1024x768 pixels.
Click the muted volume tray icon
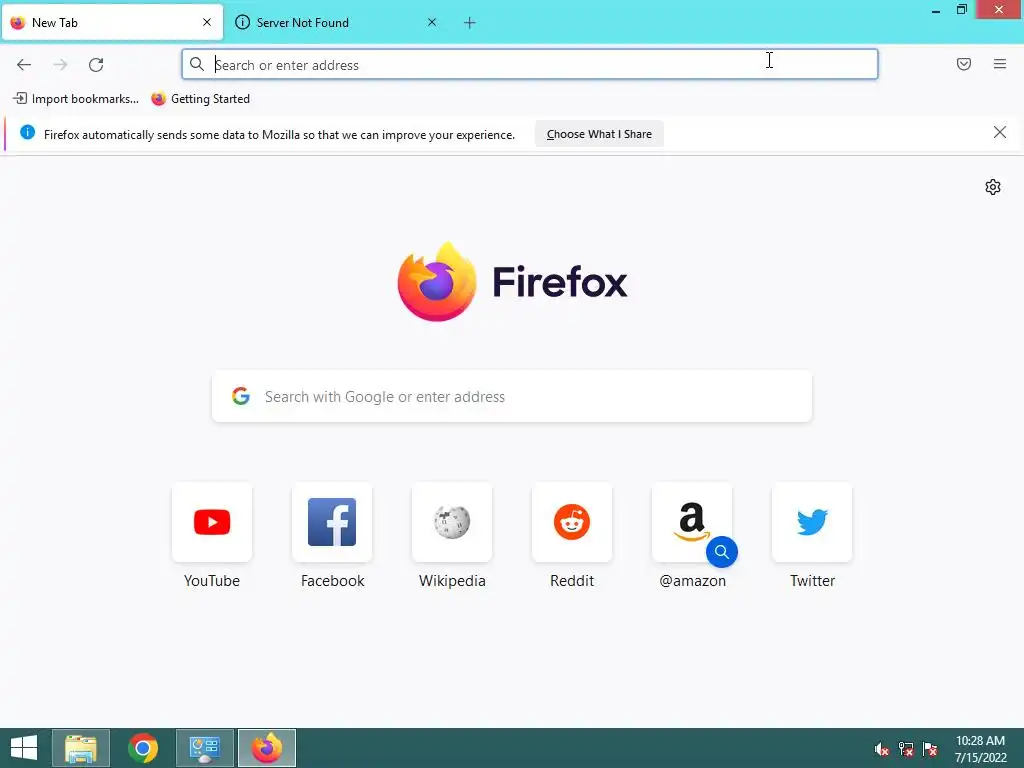tap(882, 749)
